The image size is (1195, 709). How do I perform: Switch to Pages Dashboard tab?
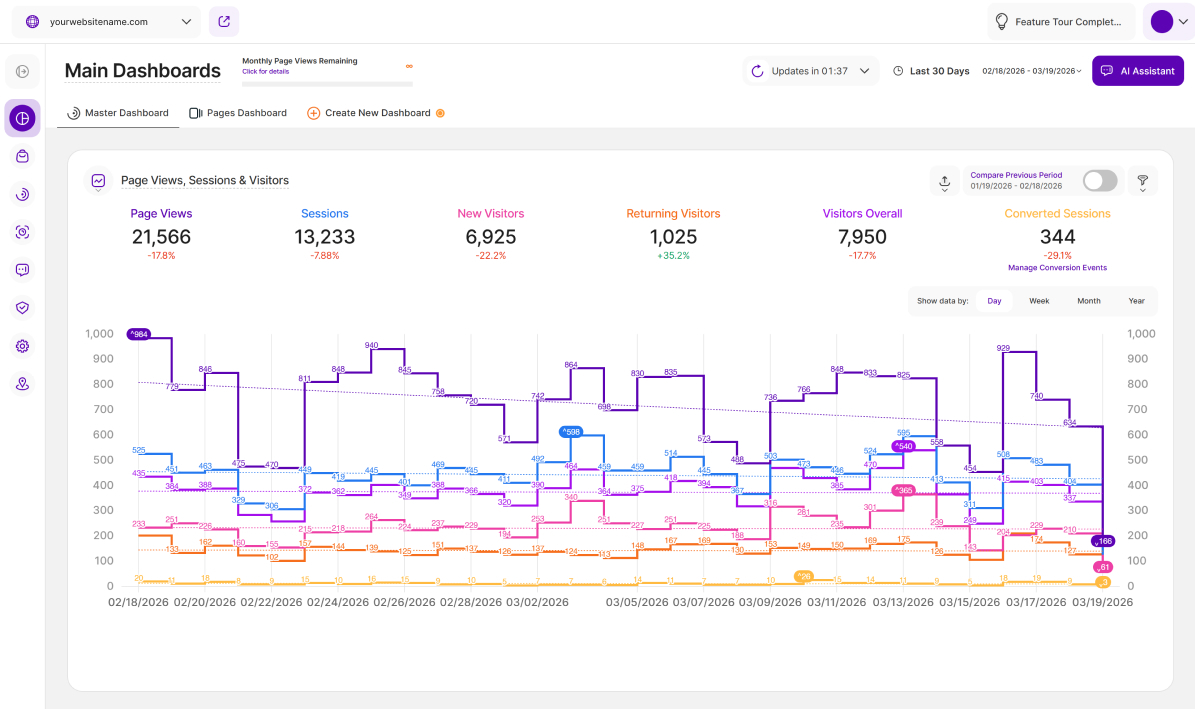pyautogui.click(x=238, y=113)
